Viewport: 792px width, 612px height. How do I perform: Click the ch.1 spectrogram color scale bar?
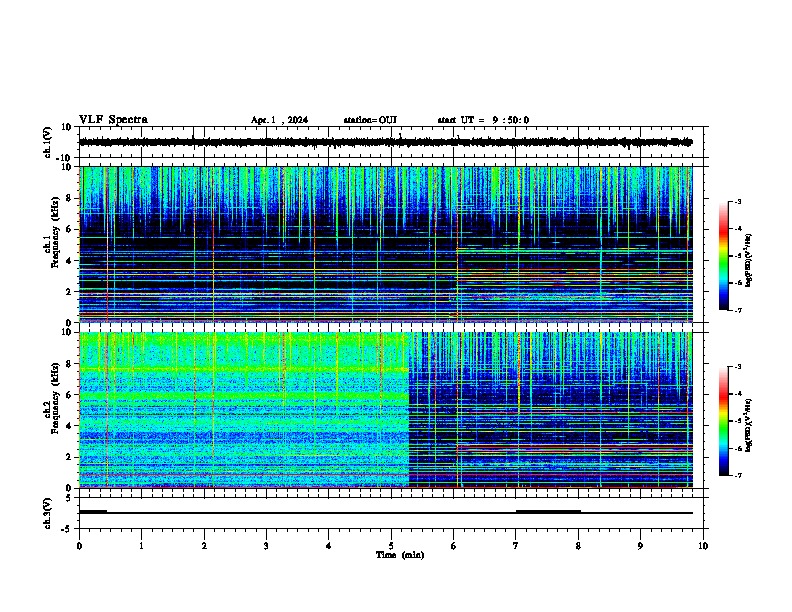723,256
